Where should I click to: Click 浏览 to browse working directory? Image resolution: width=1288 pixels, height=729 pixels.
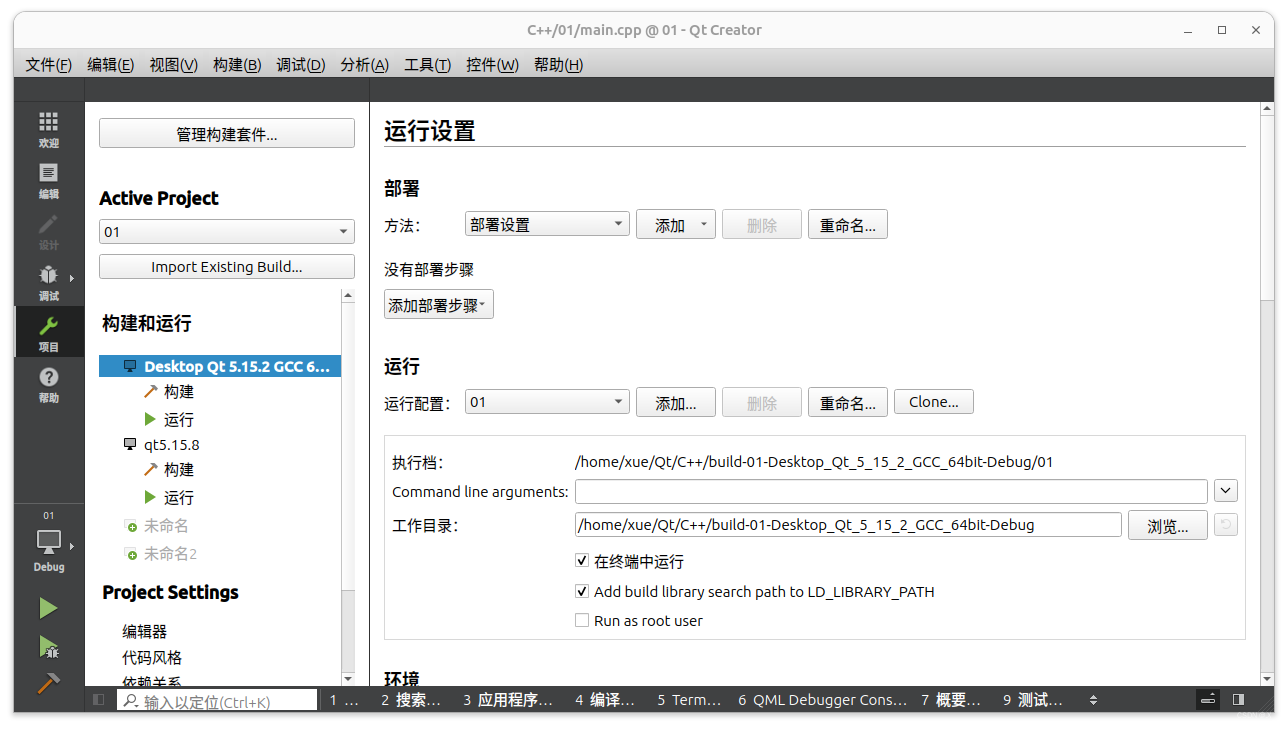(x=1168, y=526)
